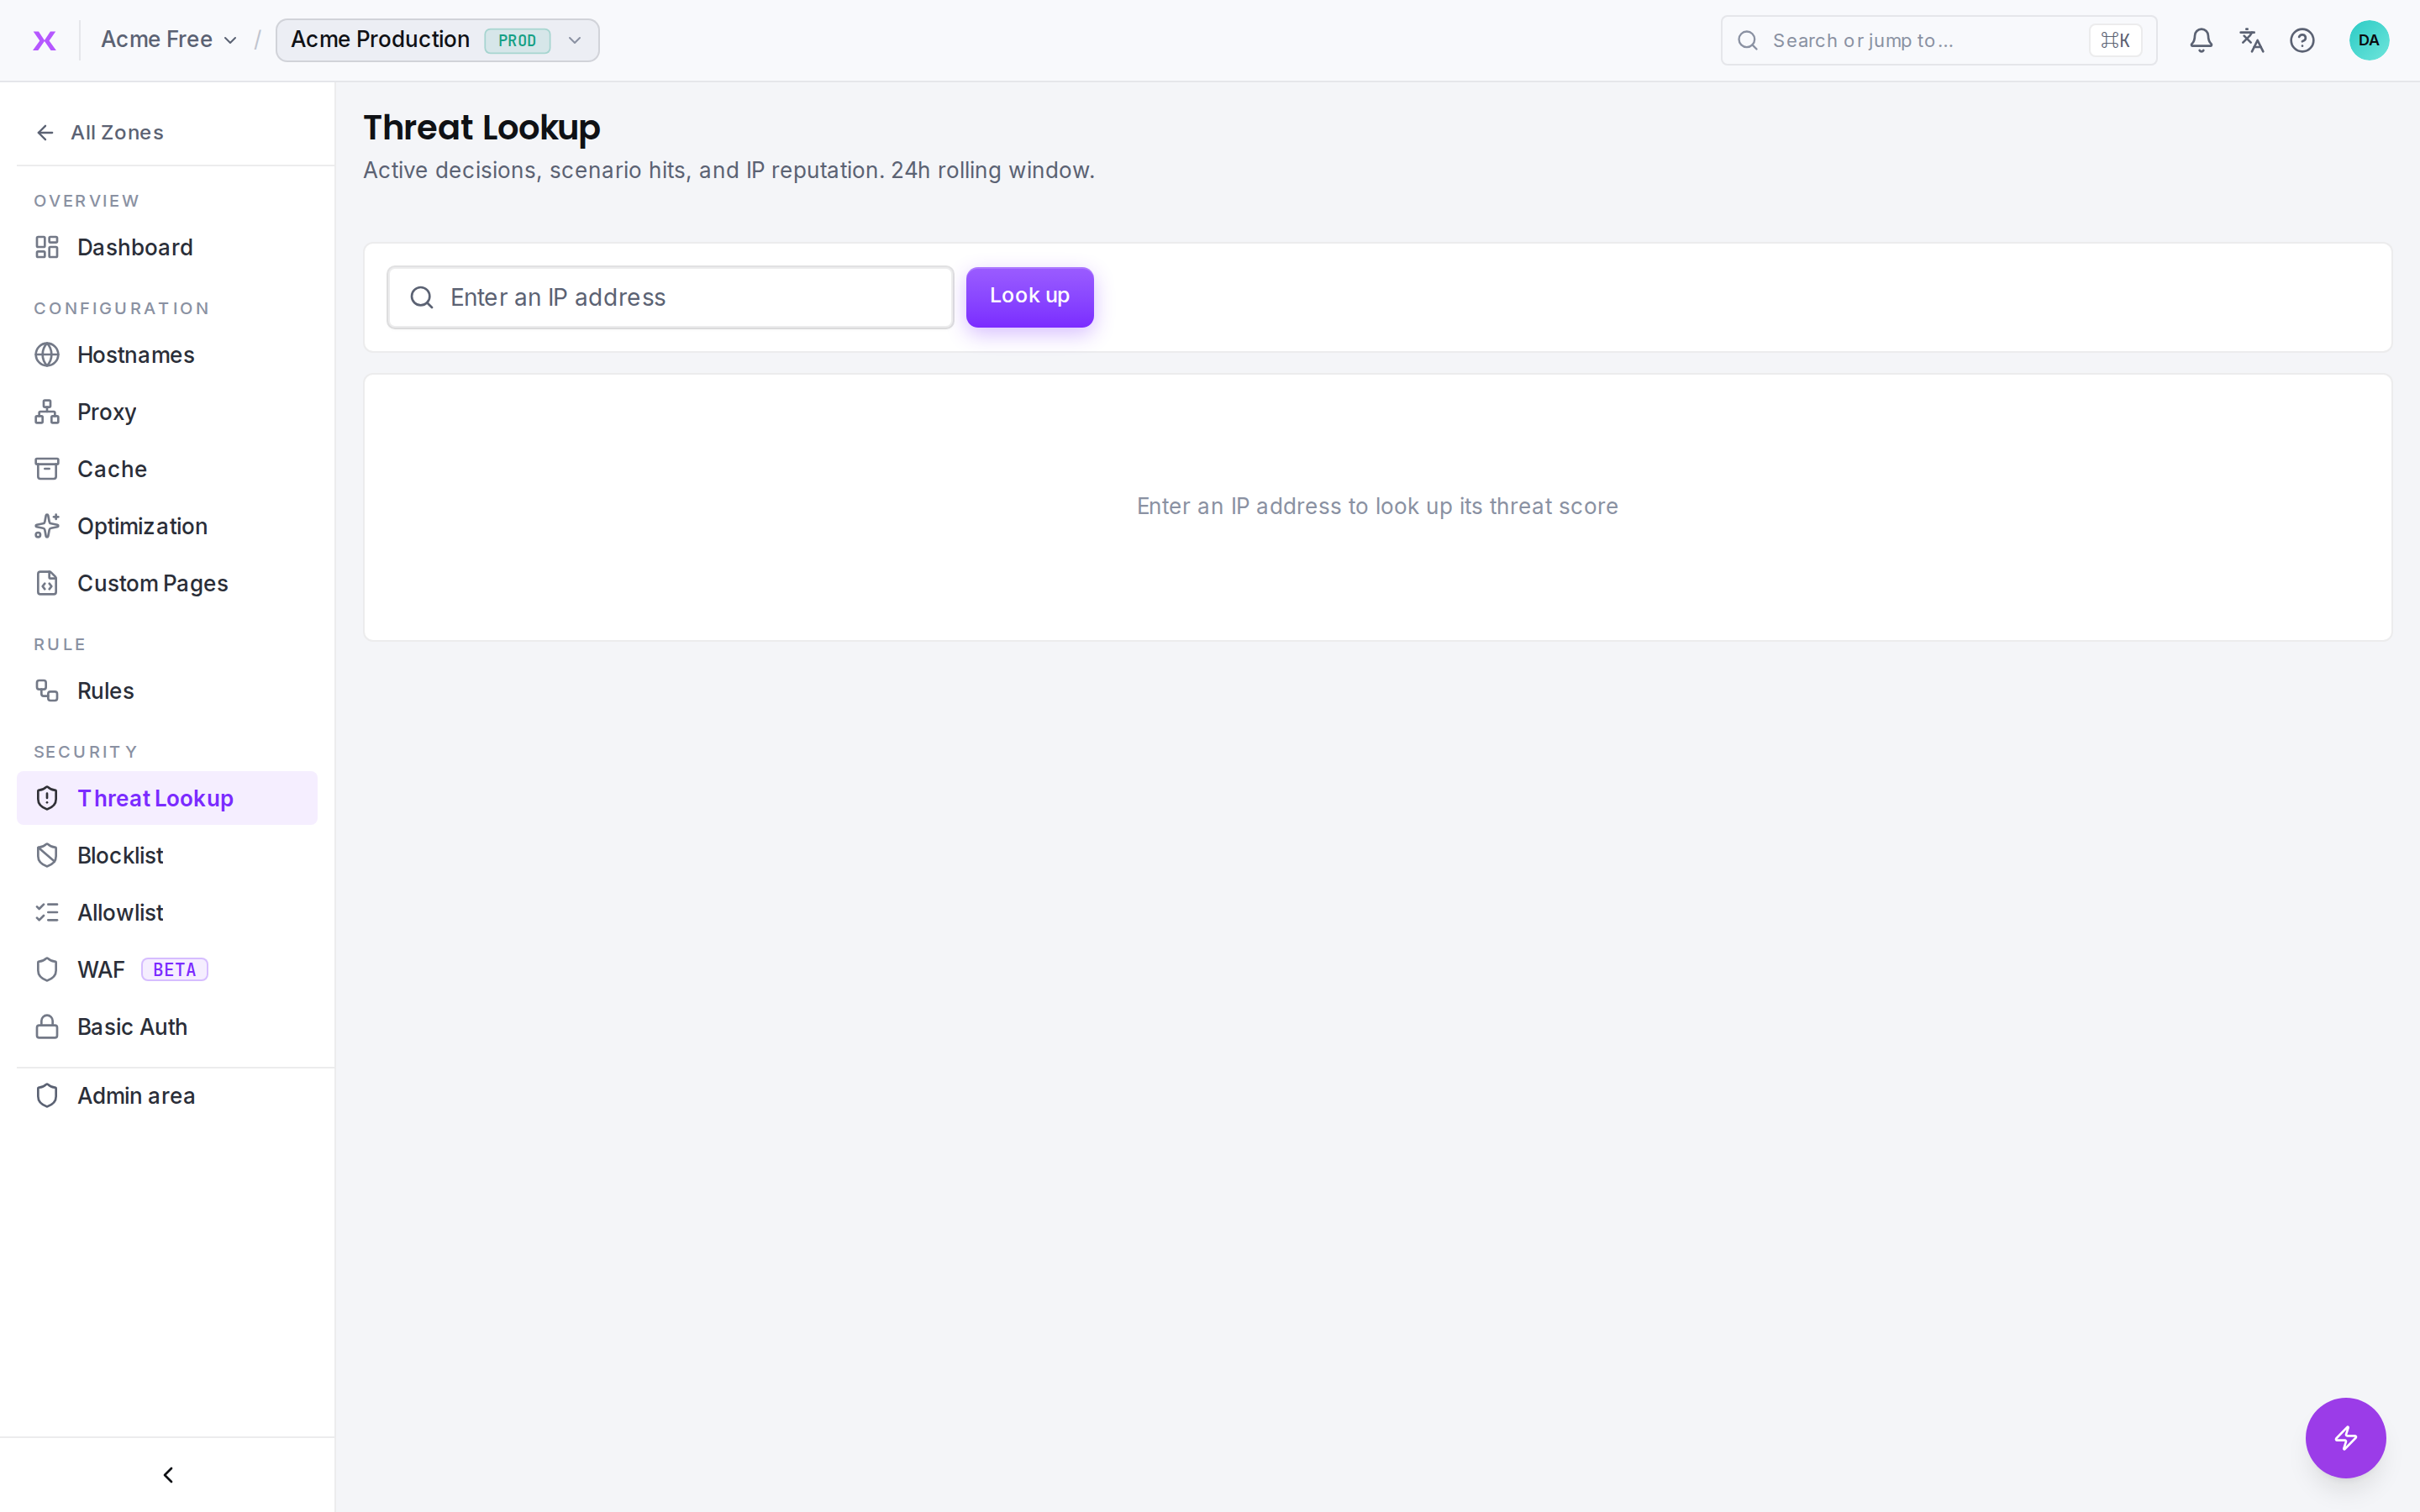
Task: Click the Basic Auth lock icon
Action: point(47,1027)
